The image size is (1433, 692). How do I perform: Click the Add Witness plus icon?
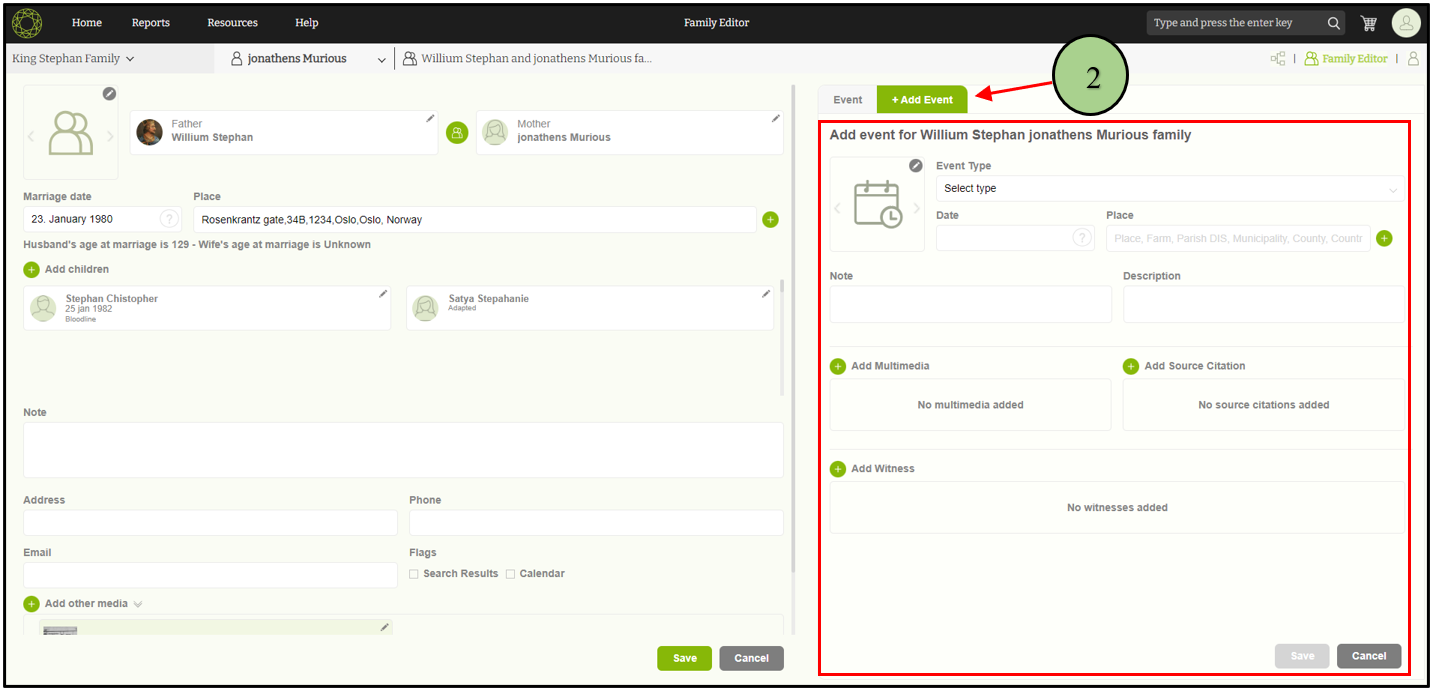pyautogui.click(x=838, y=469)
